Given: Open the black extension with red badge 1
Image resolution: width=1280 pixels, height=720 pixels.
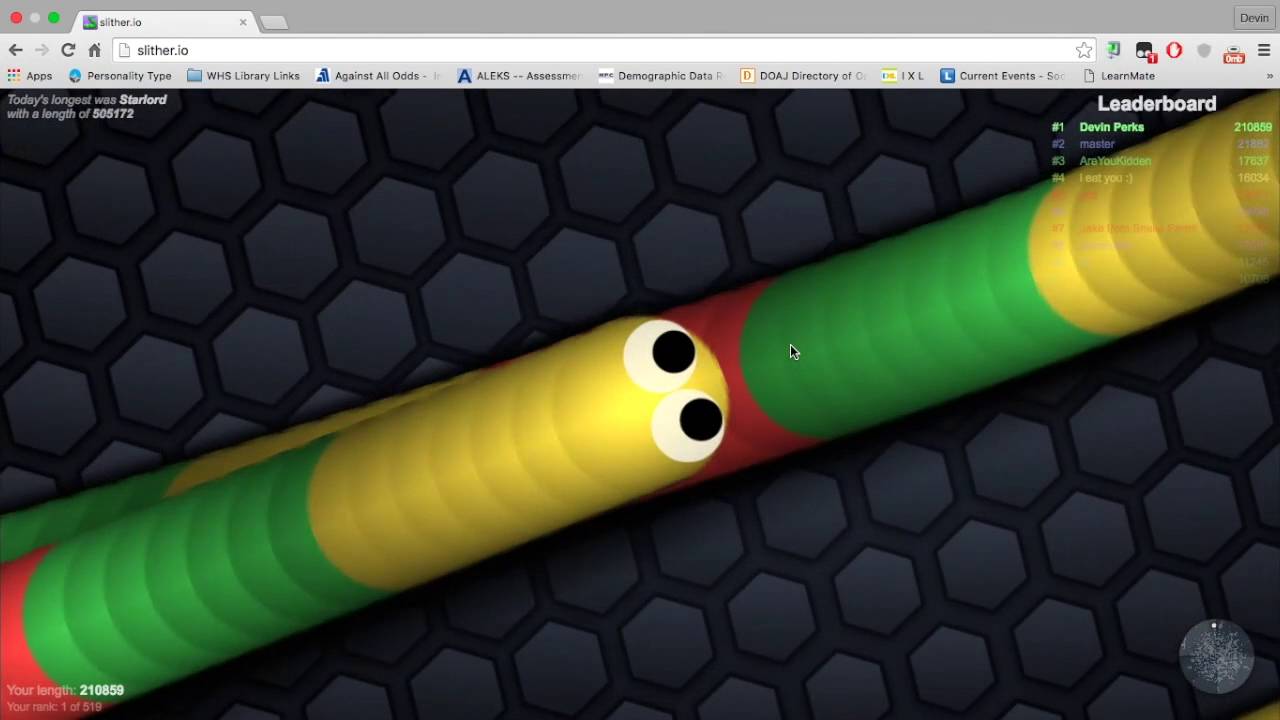Looking at the screenshot, I should click(x=1145, y=51).
